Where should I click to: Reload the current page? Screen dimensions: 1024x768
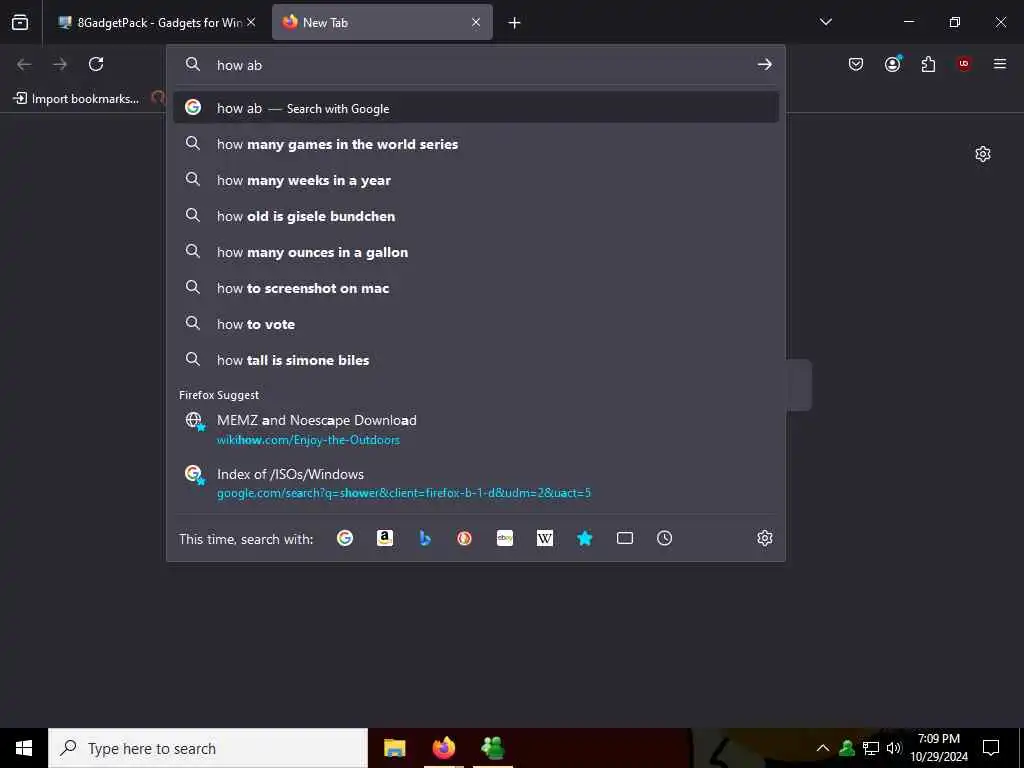coord(96,64)
